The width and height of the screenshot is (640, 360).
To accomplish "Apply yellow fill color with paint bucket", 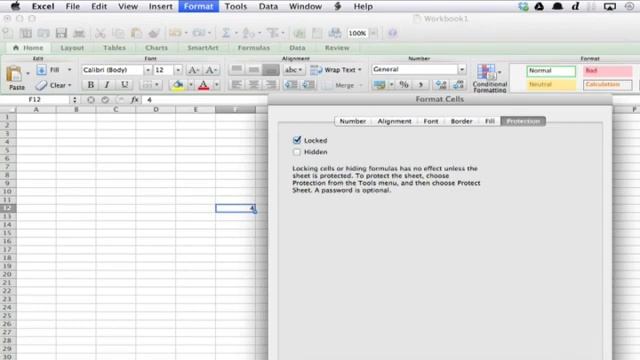I will [178, 85].
